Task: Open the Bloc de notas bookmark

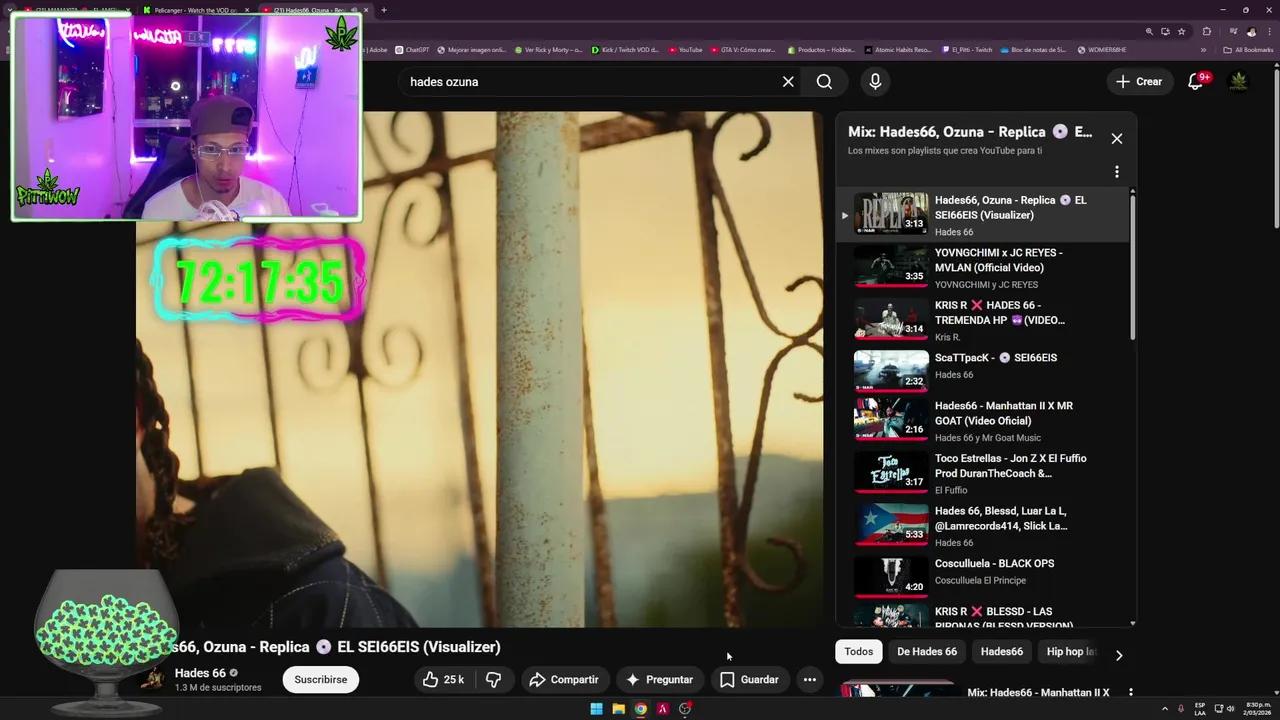Action: pos(1033,49)
